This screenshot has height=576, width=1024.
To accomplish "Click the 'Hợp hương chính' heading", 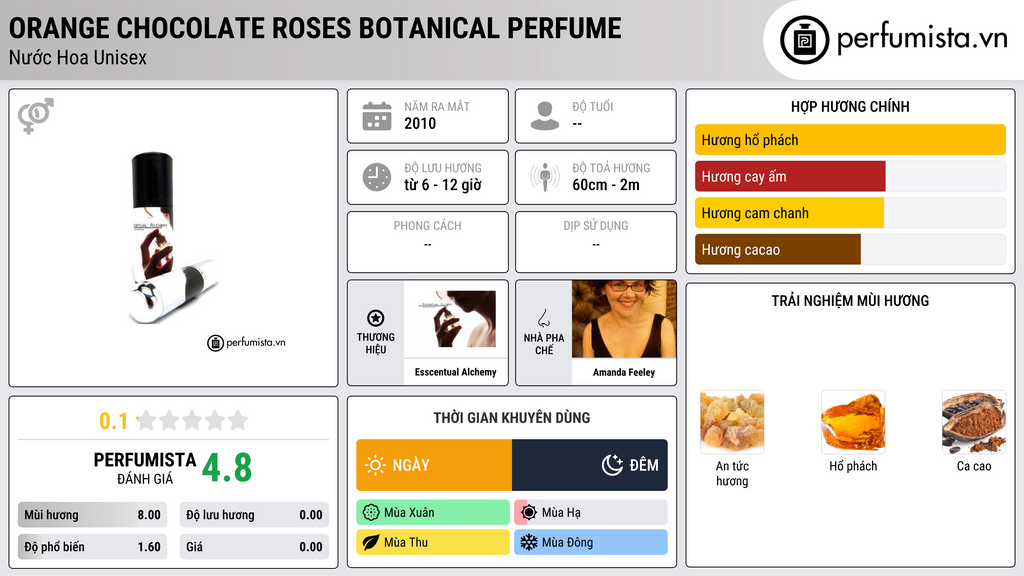I will point(850,106).
